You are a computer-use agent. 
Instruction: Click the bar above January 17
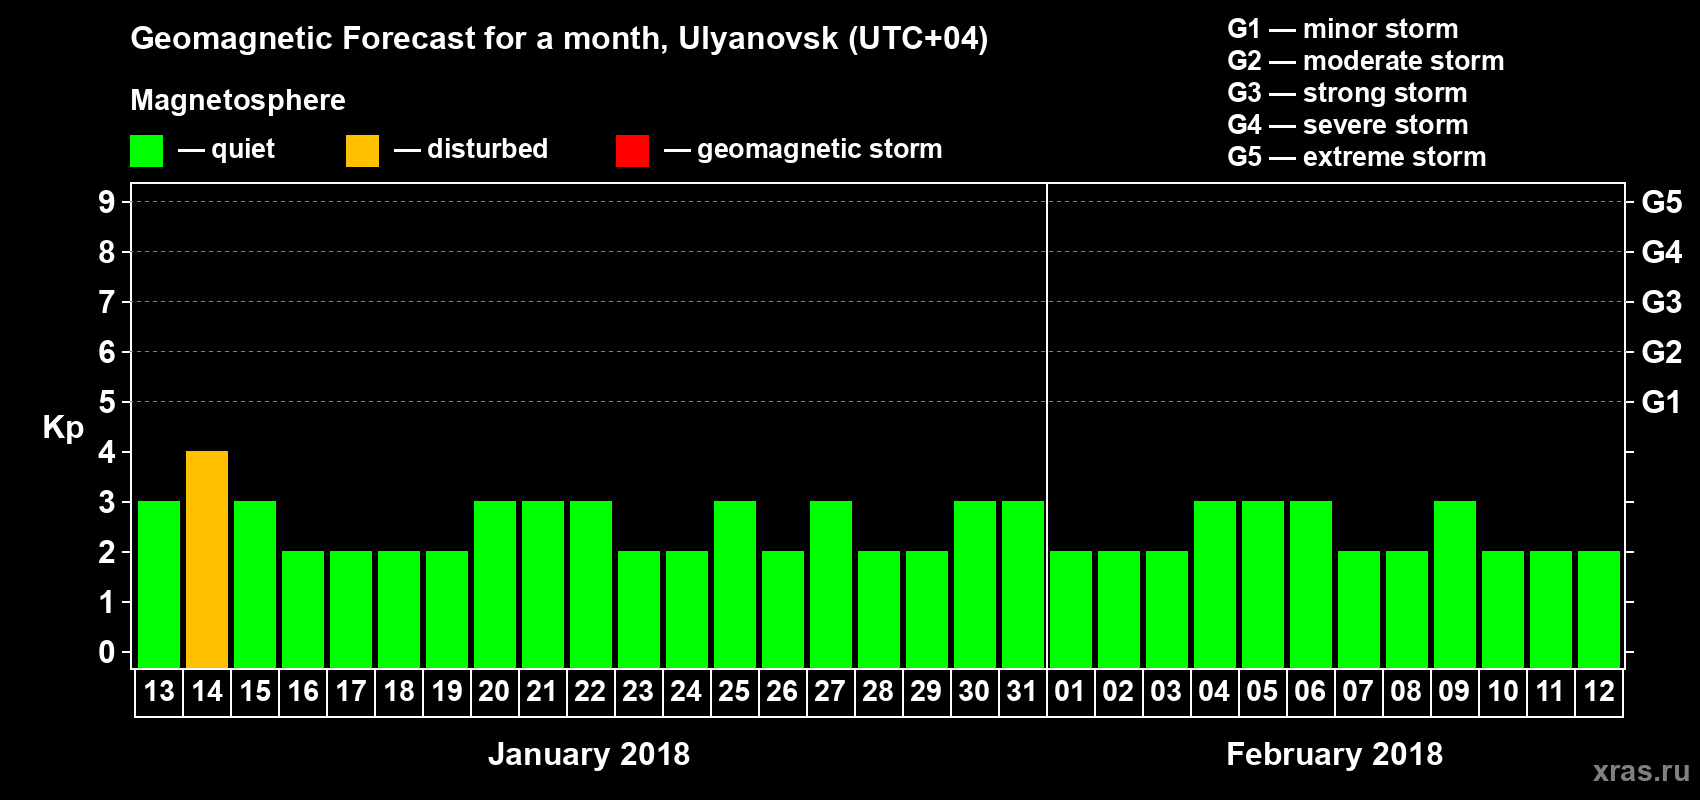pos(351,609)
